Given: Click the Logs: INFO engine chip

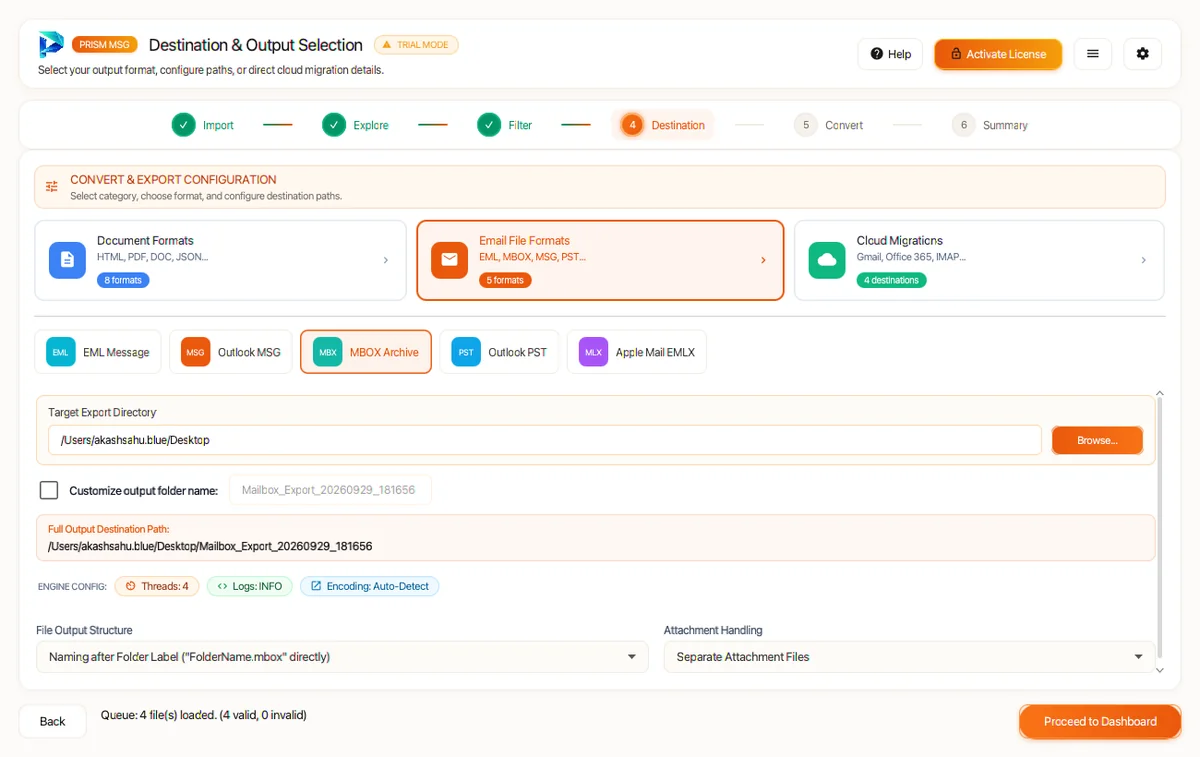Looking at the screenshot, I should pyautogui.click(x=250, y=586).
